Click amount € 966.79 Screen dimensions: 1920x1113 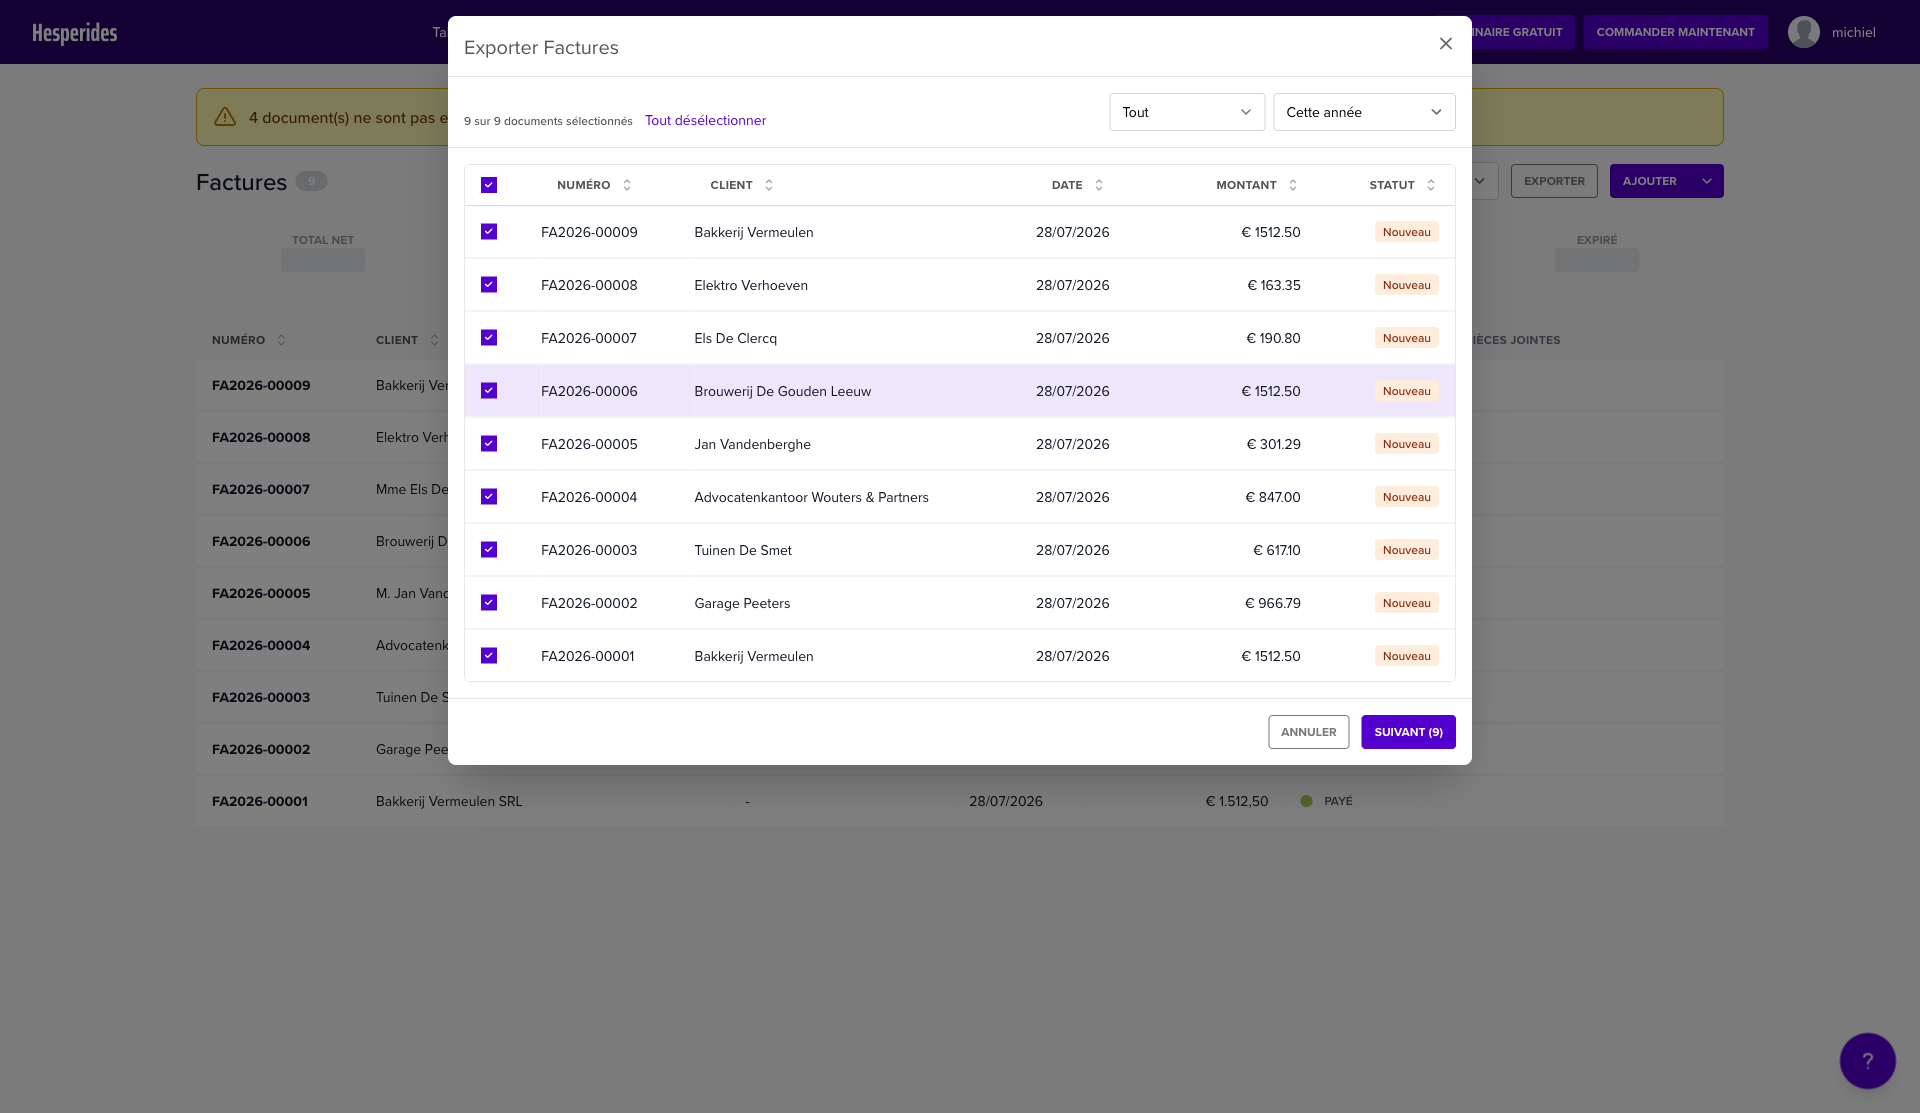[x=1272, y=603]
